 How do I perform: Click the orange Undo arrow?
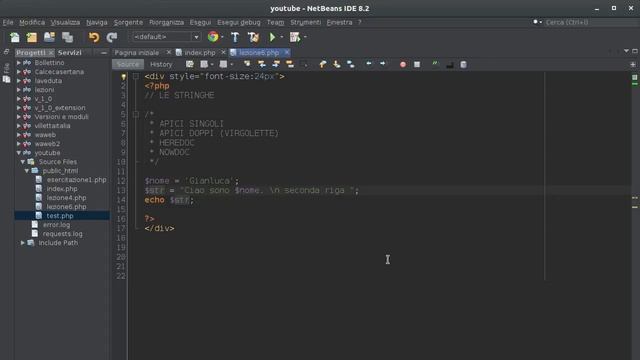94,37
